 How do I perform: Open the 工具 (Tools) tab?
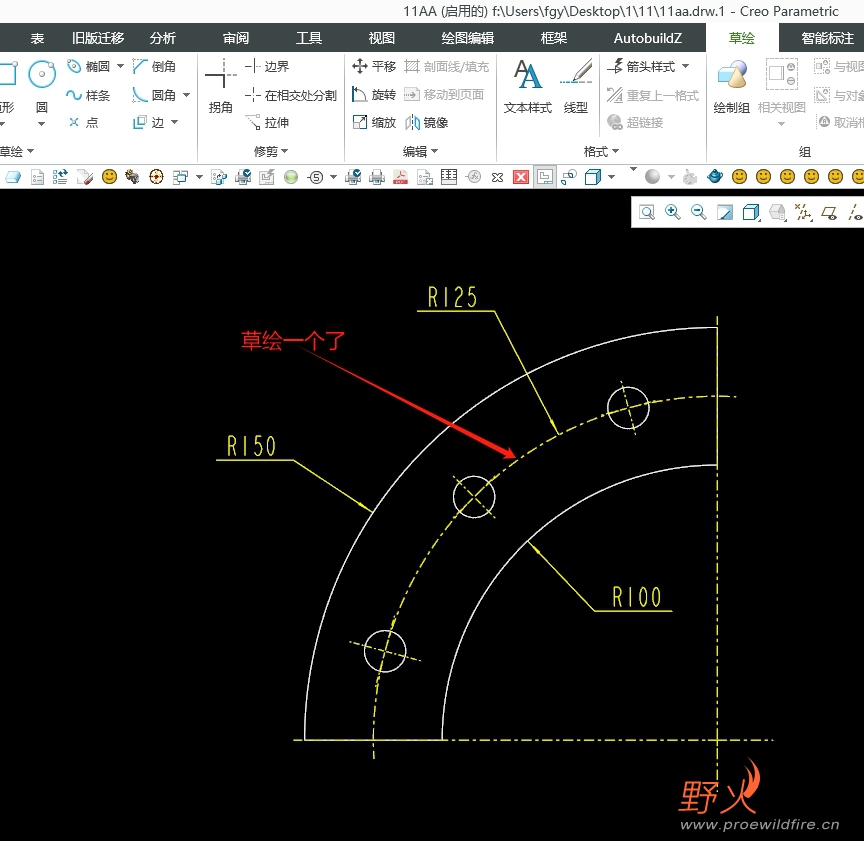[309, 38]
